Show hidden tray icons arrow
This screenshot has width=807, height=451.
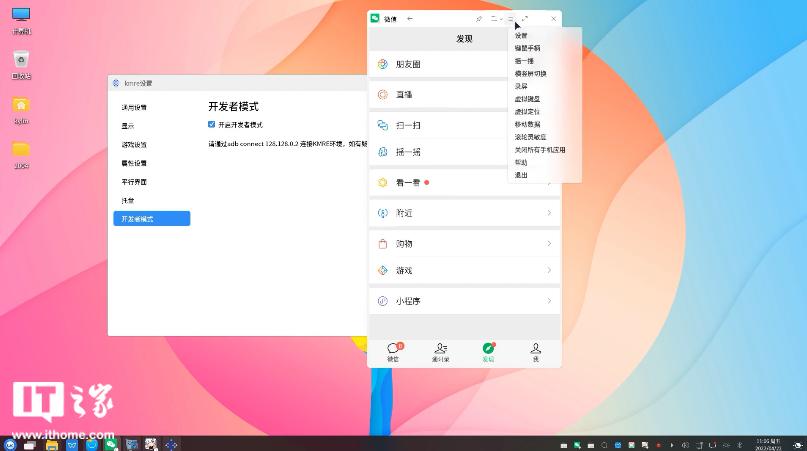(672, 445)
